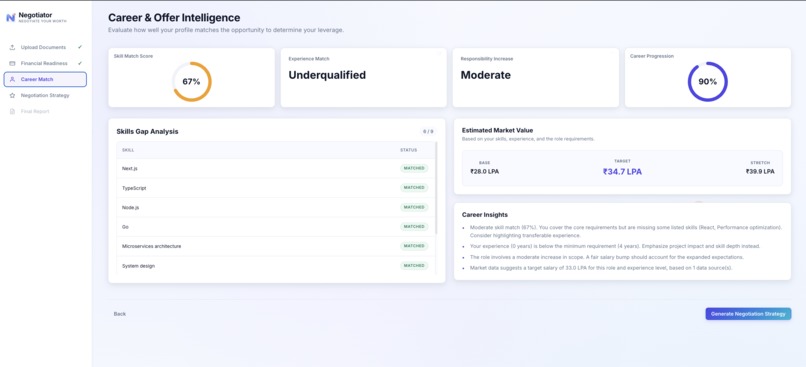Click the Financial Readiness card icon
806x367 pixels.
[12, 63]
